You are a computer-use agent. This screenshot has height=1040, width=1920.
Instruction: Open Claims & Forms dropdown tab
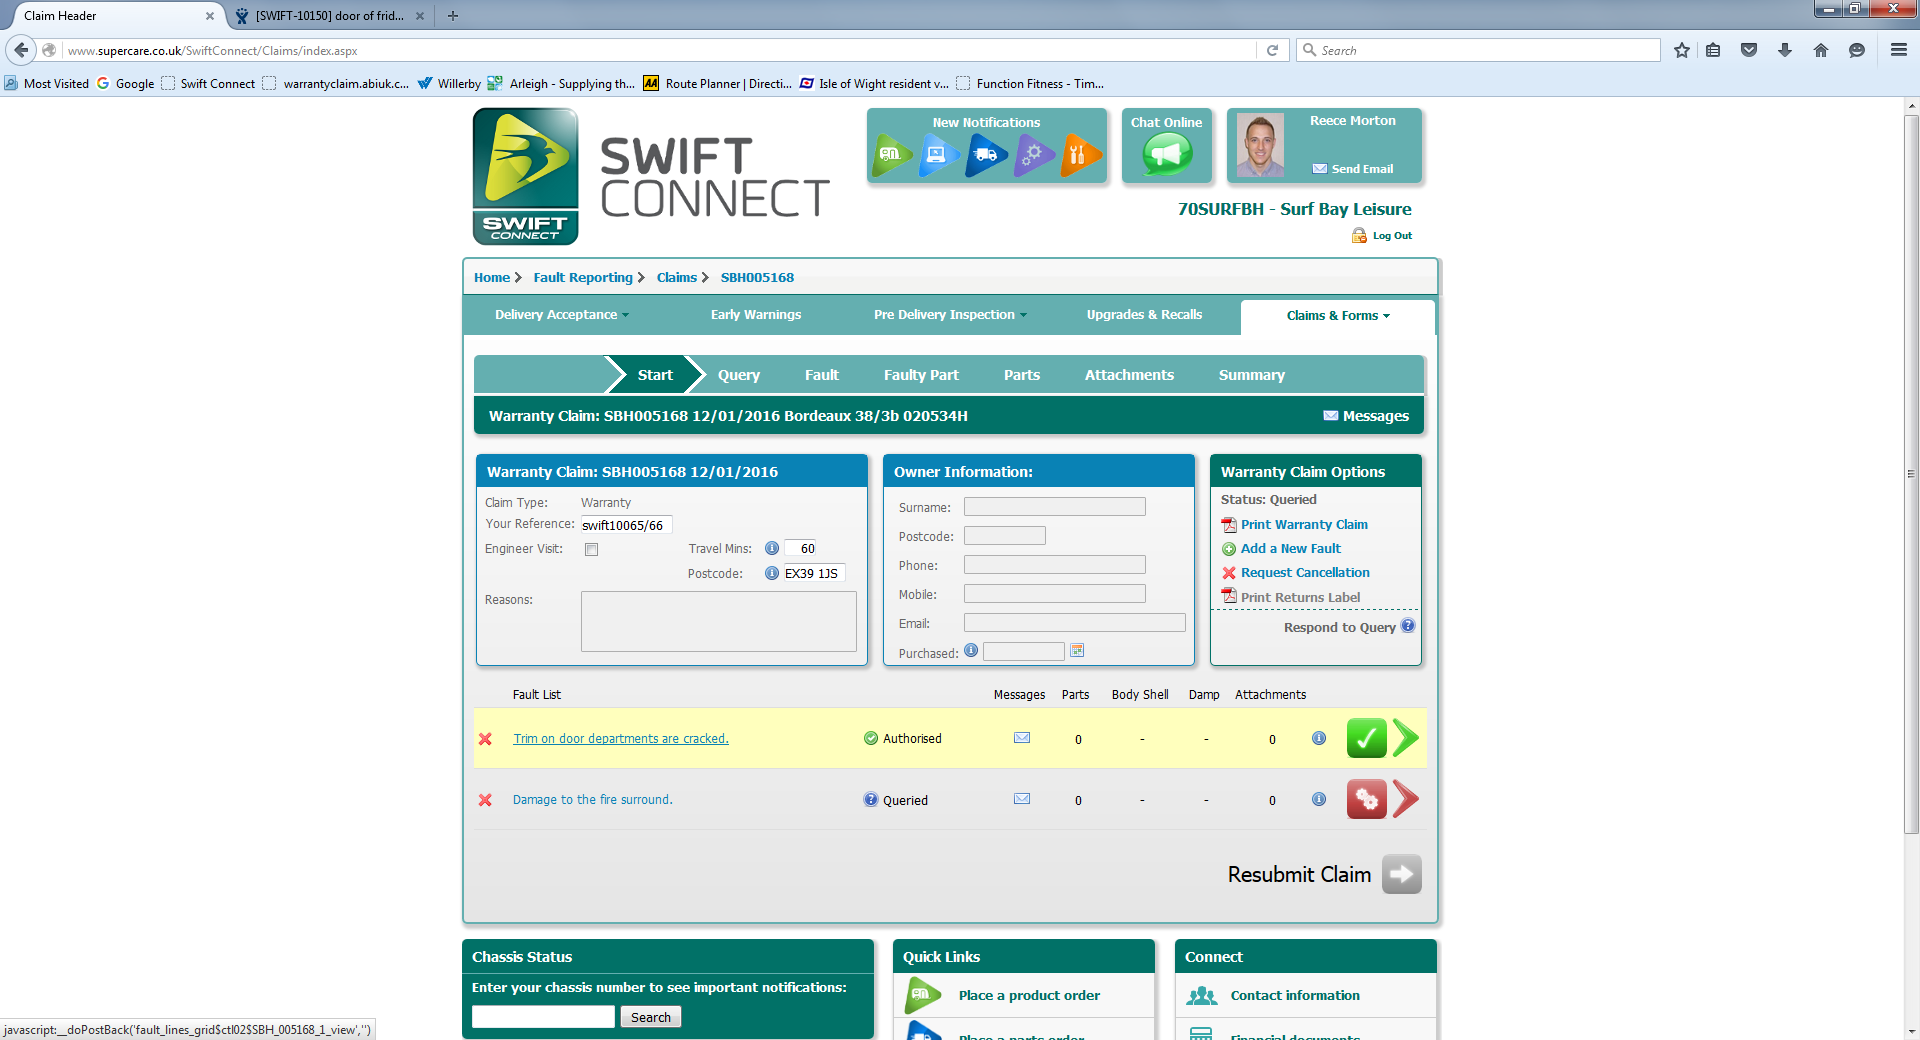pyautogui.click(x=1338, y=316)
